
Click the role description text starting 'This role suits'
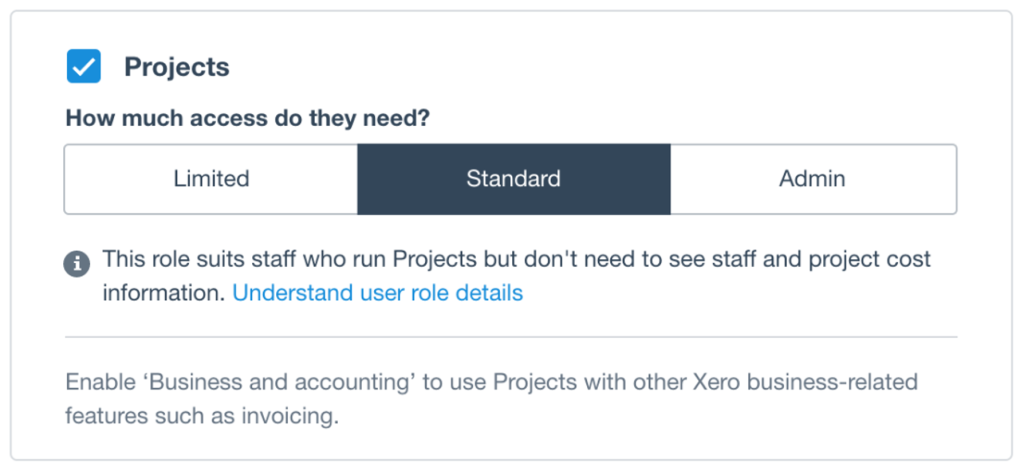(x=516, y=276)
